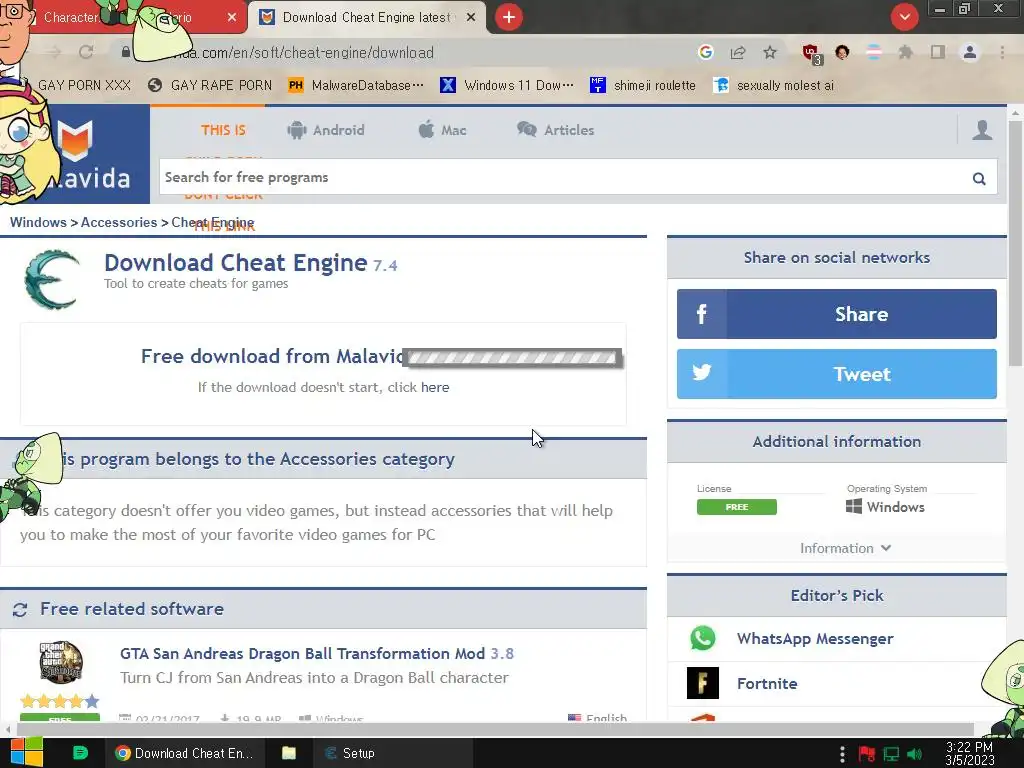The image size is (1024, 768).
Task: Click the Accessories breadcrumb link
Action: (x=119, y=222)
